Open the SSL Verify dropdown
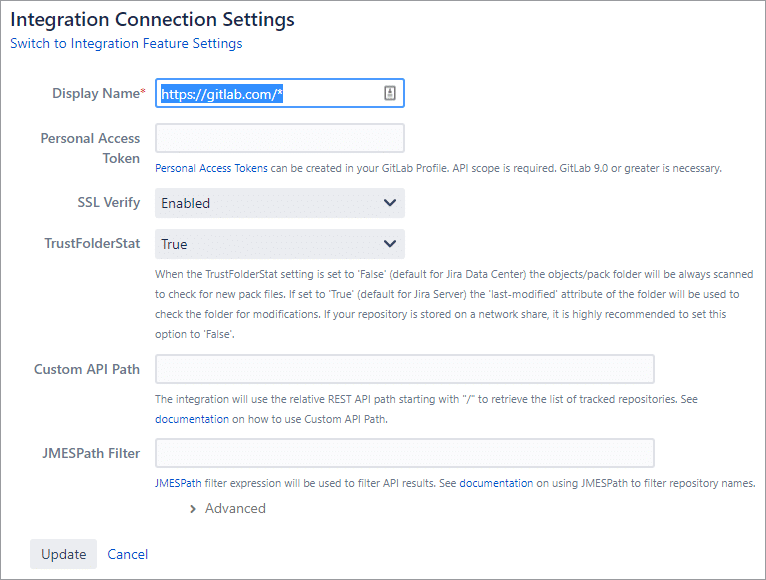766x580 pixels. 280,203
